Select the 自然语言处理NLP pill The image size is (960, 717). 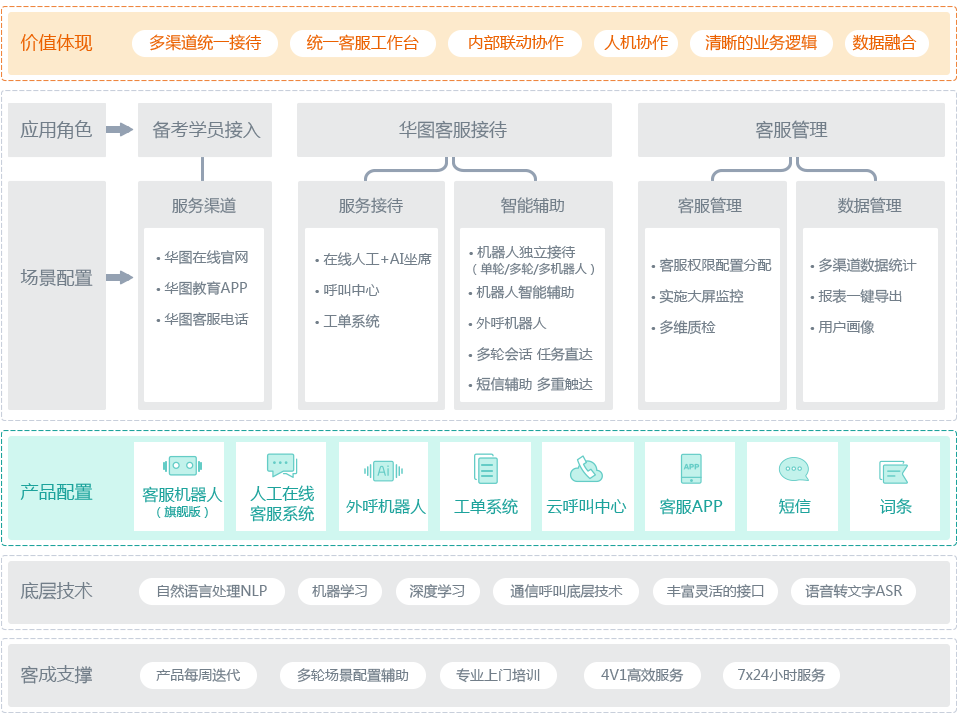click(x=212, y=591)
